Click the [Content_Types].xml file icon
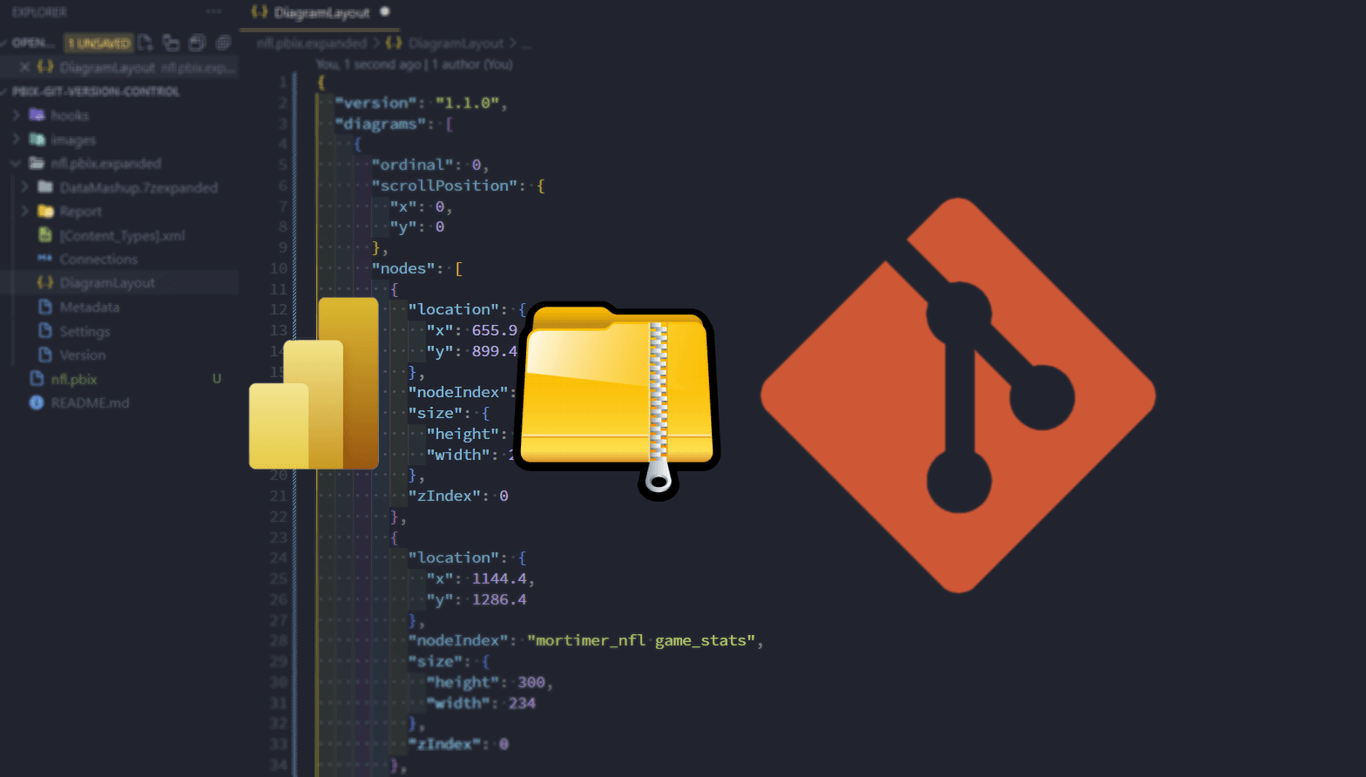Viewport: 1366px width, 777px height. pyautogui.click(x=45, y=235)
